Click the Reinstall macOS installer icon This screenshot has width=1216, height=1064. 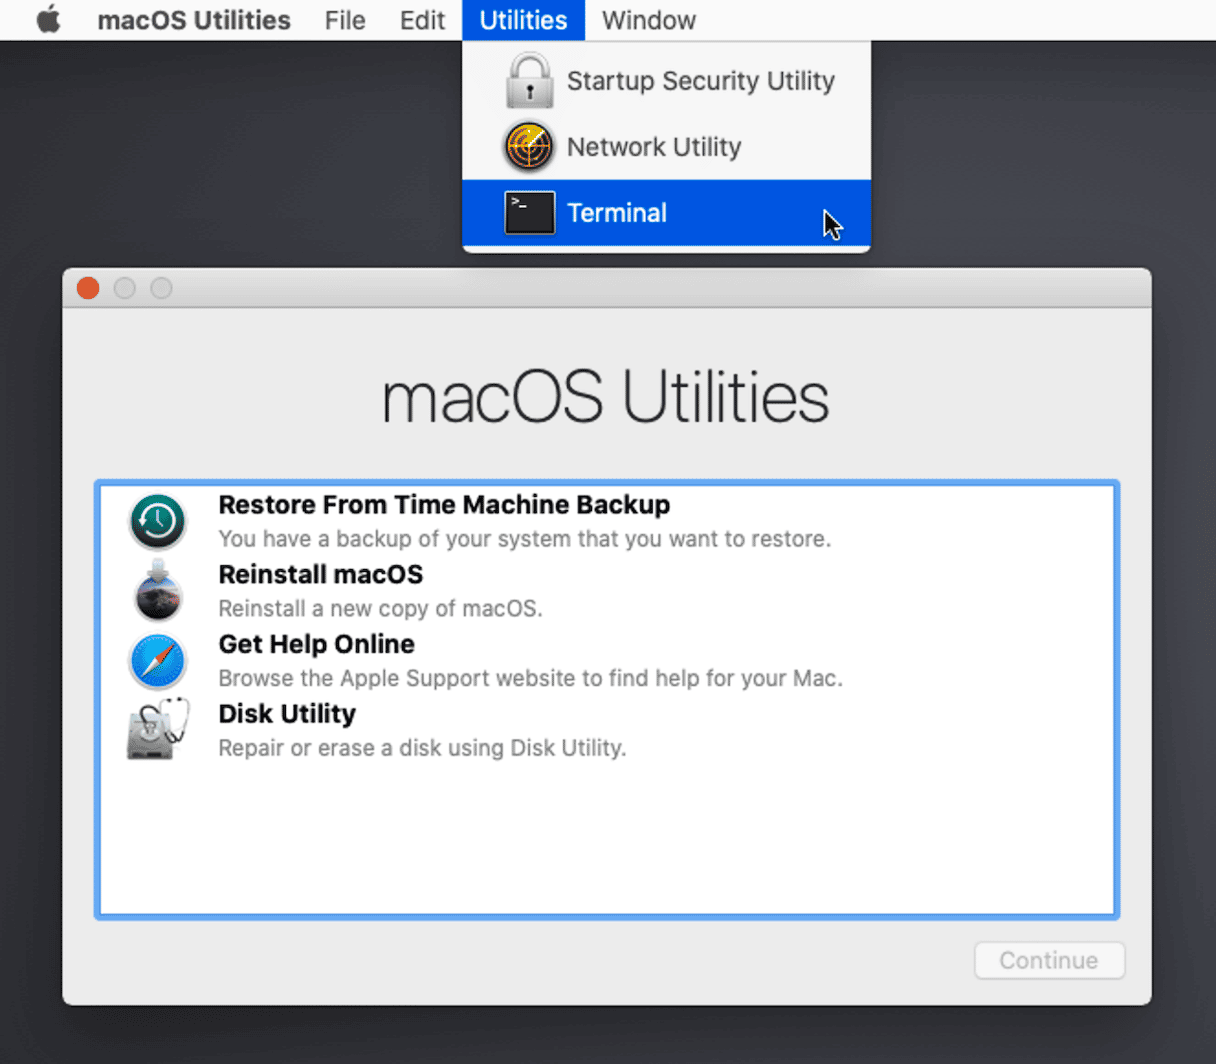click(157, 591)
